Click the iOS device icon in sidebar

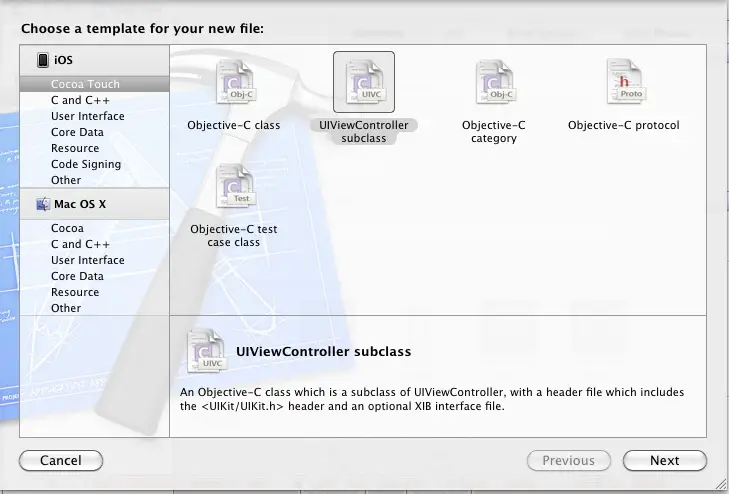pyautogui.click(x=43, y=60)
